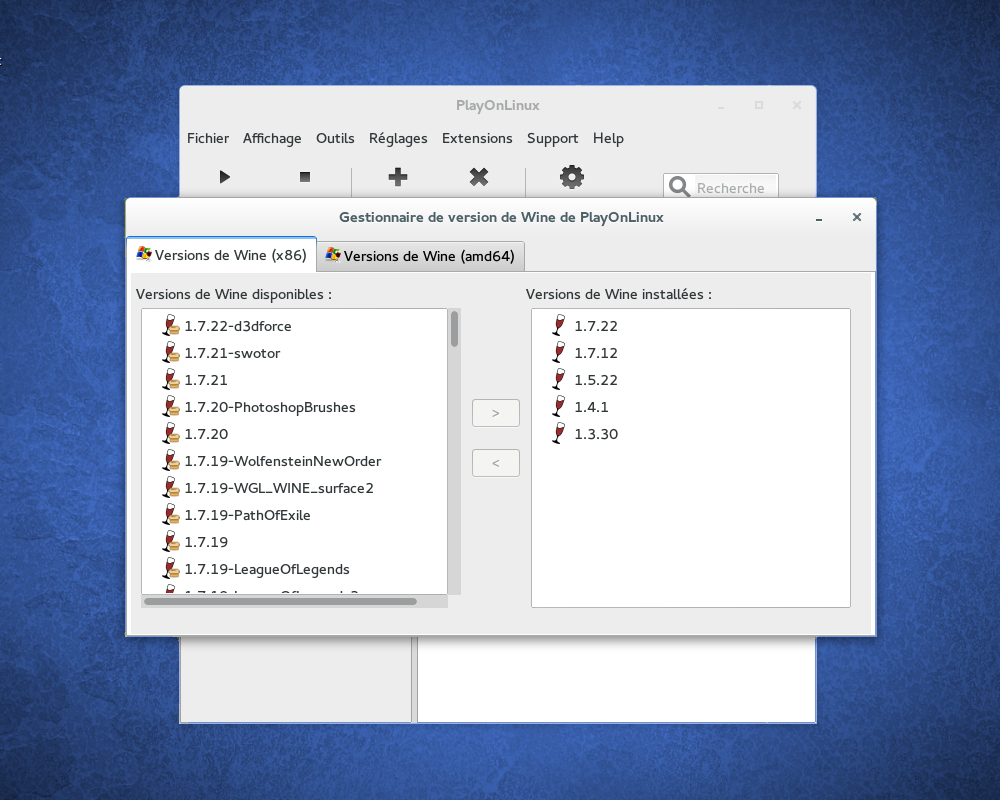
Task: Click wine package icon next to 1.7.21-swotor
Action: (171, 352)
